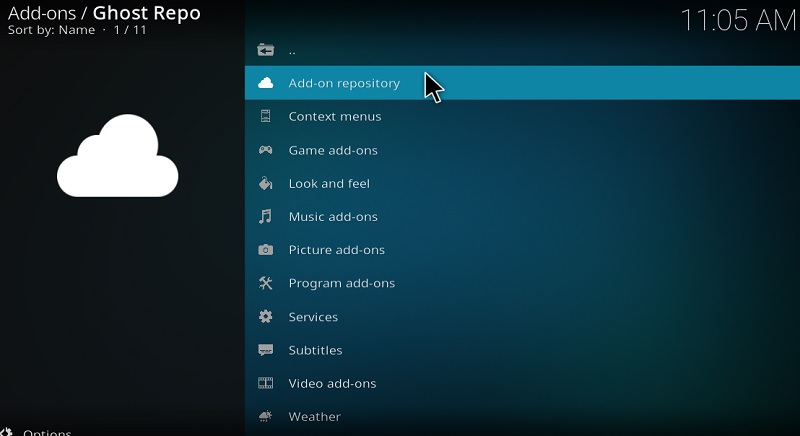Screen dimensions: 800x436
Task: Open the Context menus category
Action: (x=522, y=116)
